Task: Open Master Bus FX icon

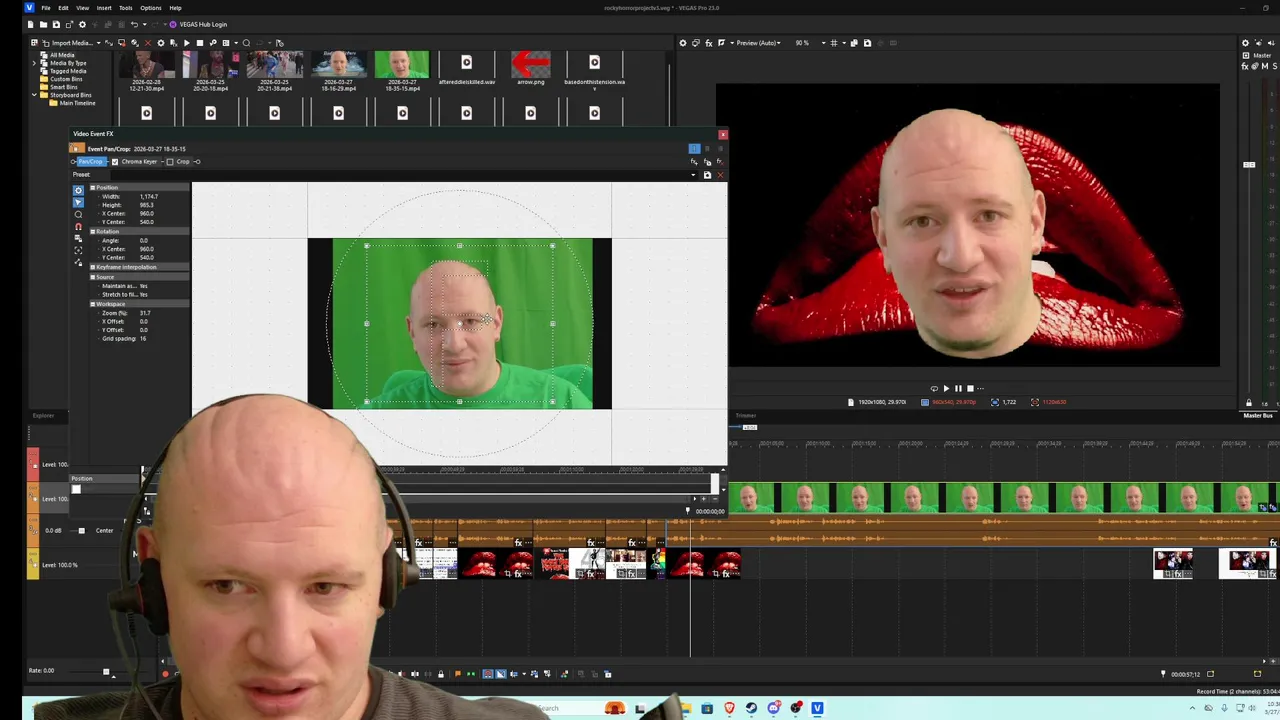Action: click(1245, 66)
